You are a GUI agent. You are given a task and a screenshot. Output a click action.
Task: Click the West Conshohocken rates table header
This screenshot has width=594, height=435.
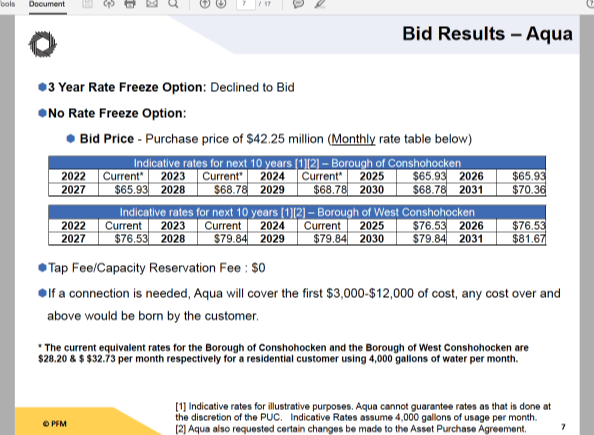297,212
